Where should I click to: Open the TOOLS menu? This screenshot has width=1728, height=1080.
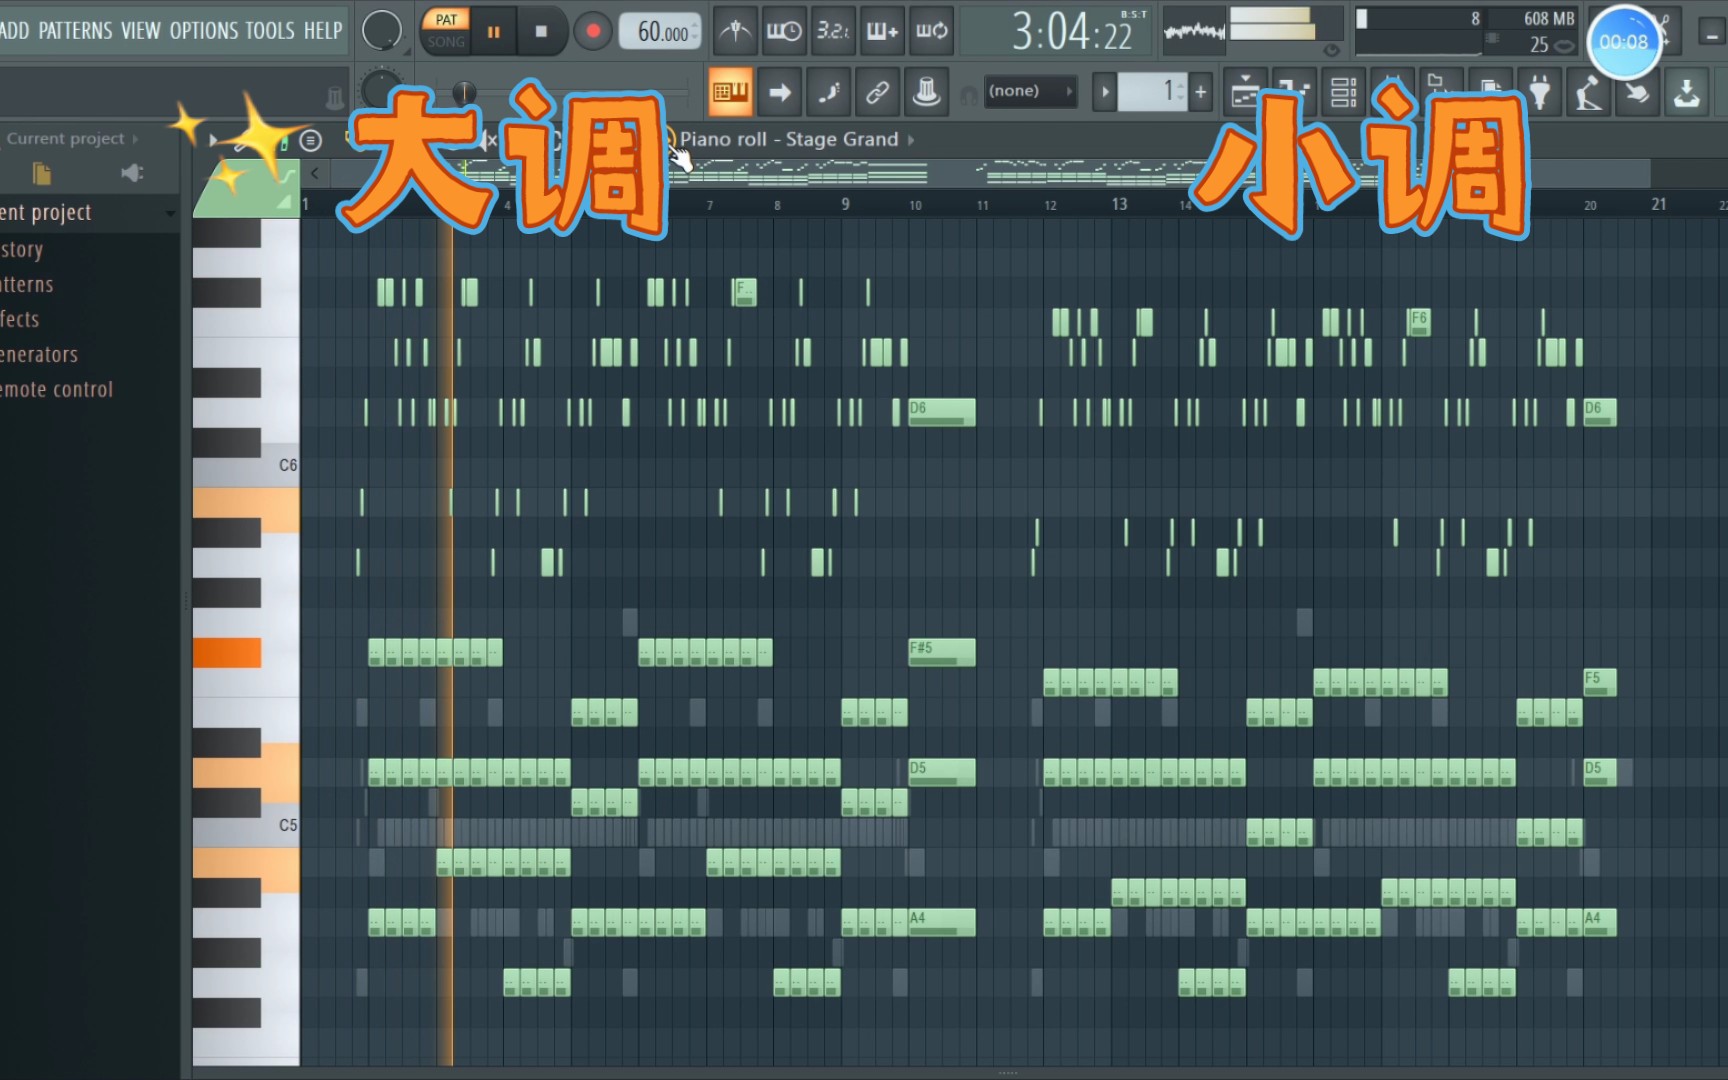coord(270,30)
